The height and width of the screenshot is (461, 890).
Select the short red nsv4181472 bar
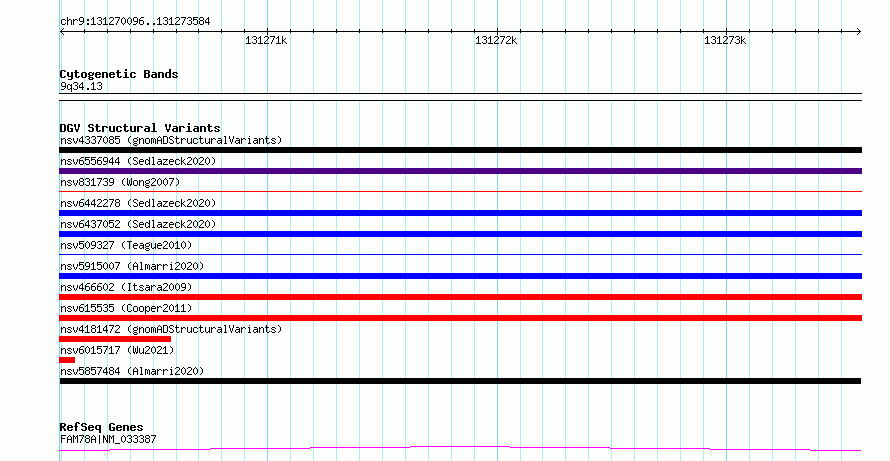click(x=115, y=339)
